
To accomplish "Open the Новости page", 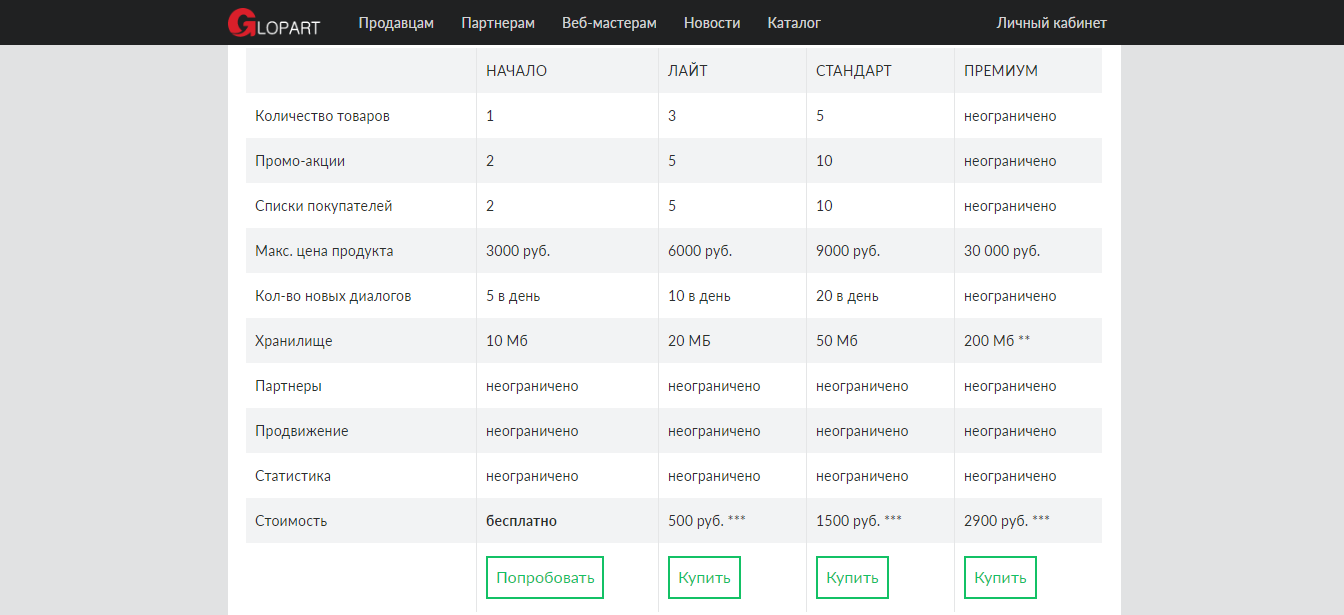I will [x=712, y=23].
